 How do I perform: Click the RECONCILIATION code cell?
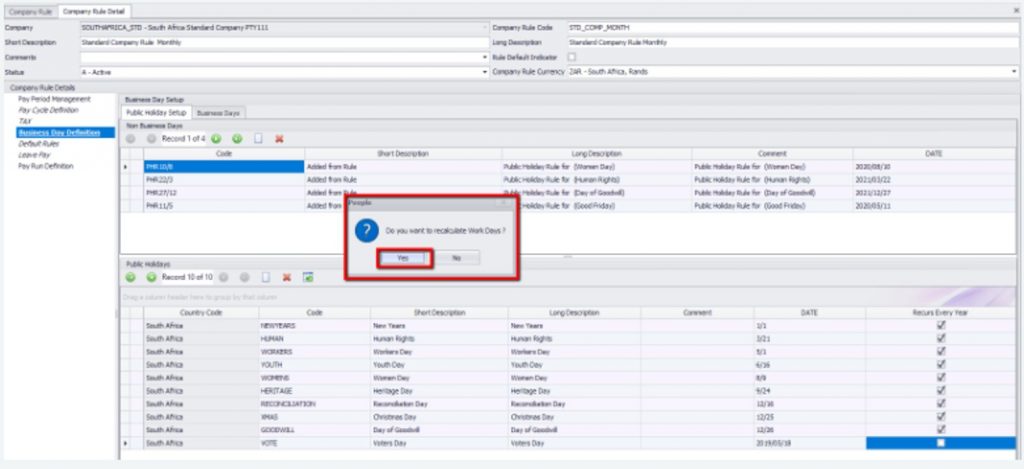click(315, 404)
